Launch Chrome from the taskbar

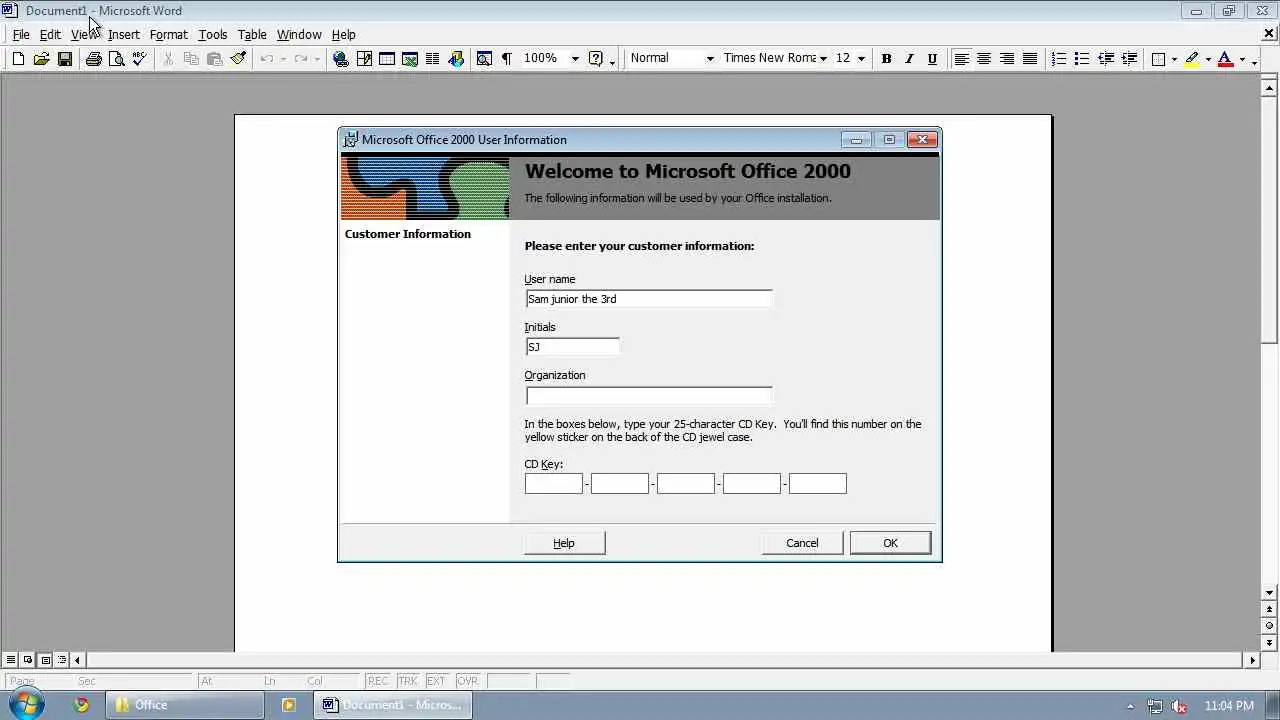click(82, 705)
